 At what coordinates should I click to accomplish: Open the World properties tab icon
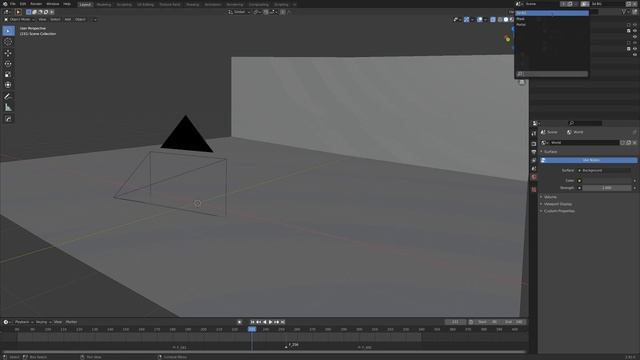click(x=533, y=177)
